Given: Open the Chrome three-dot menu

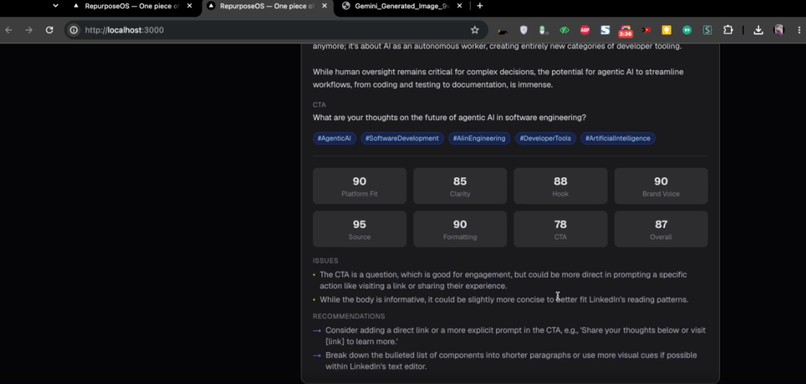Looking at the screenshot, I should tap(799, 30).
